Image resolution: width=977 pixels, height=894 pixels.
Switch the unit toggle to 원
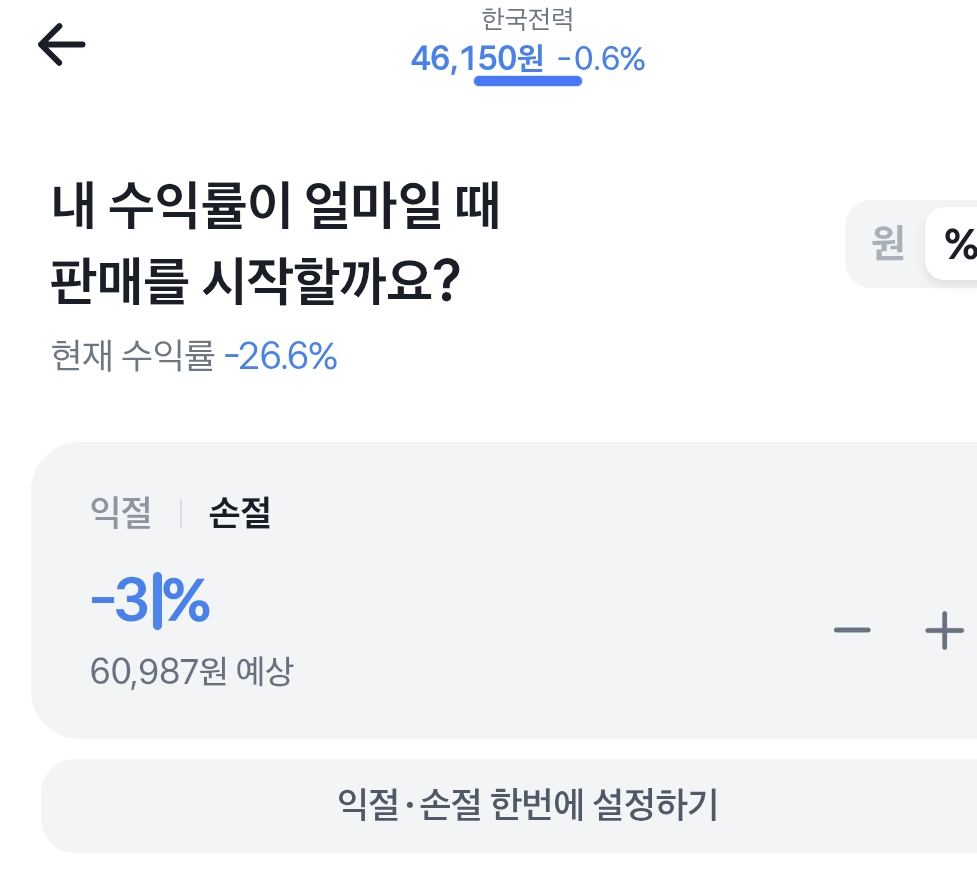point(888,243)
